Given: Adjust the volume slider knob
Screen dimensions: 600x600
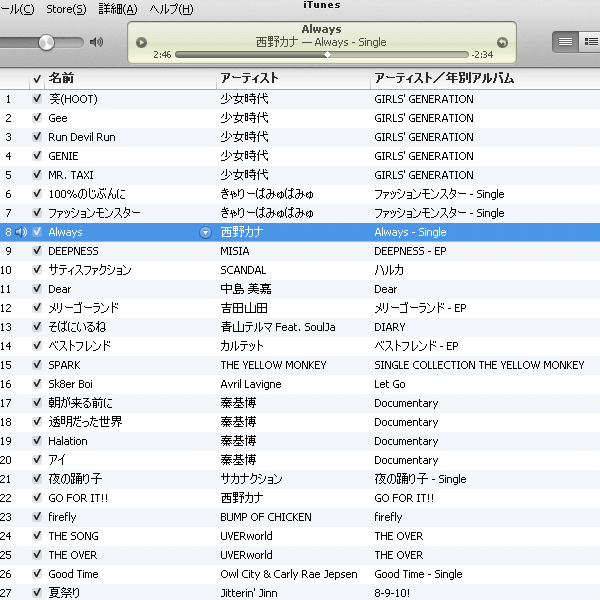Looking at the screenshot, I should click(46, 42).
